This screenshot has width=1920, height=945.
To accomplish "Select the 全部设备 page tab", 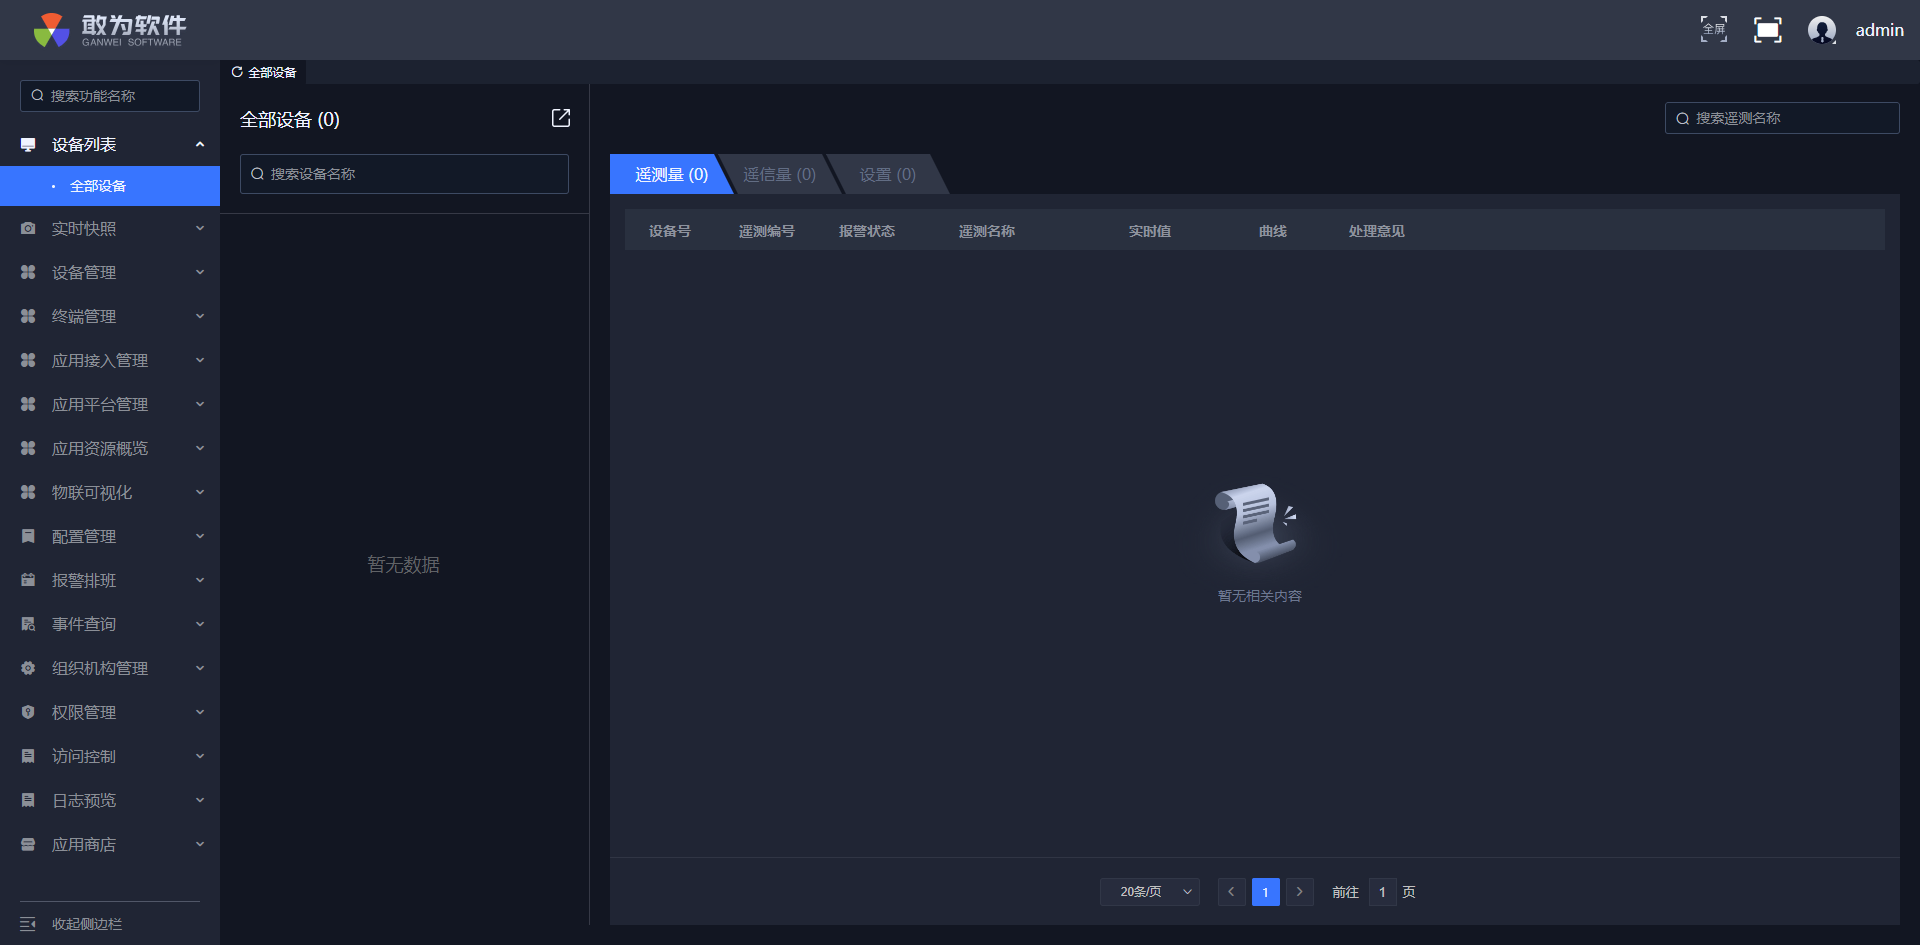I will tap(263, 72).
